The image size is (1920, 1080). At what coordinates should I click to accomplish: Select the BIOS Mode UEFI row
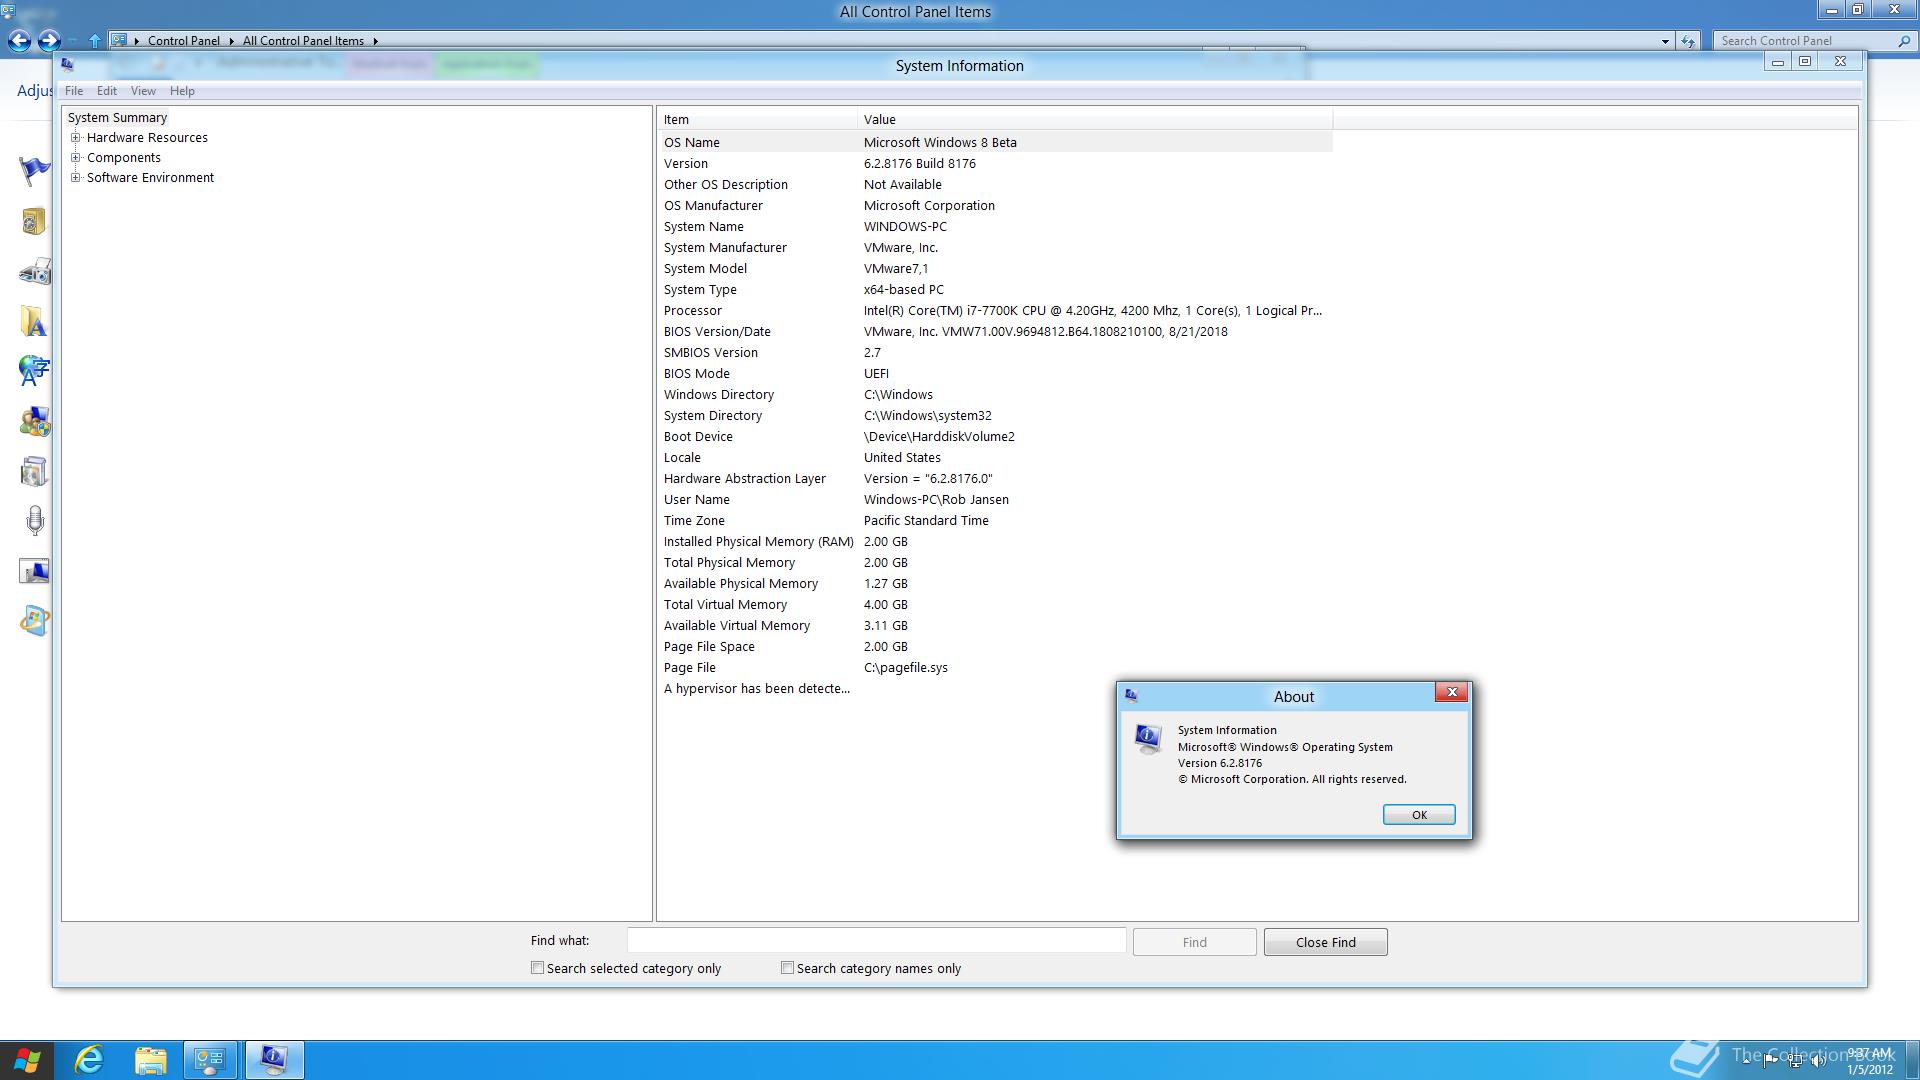pyautogui.click(x=995, y=373)
